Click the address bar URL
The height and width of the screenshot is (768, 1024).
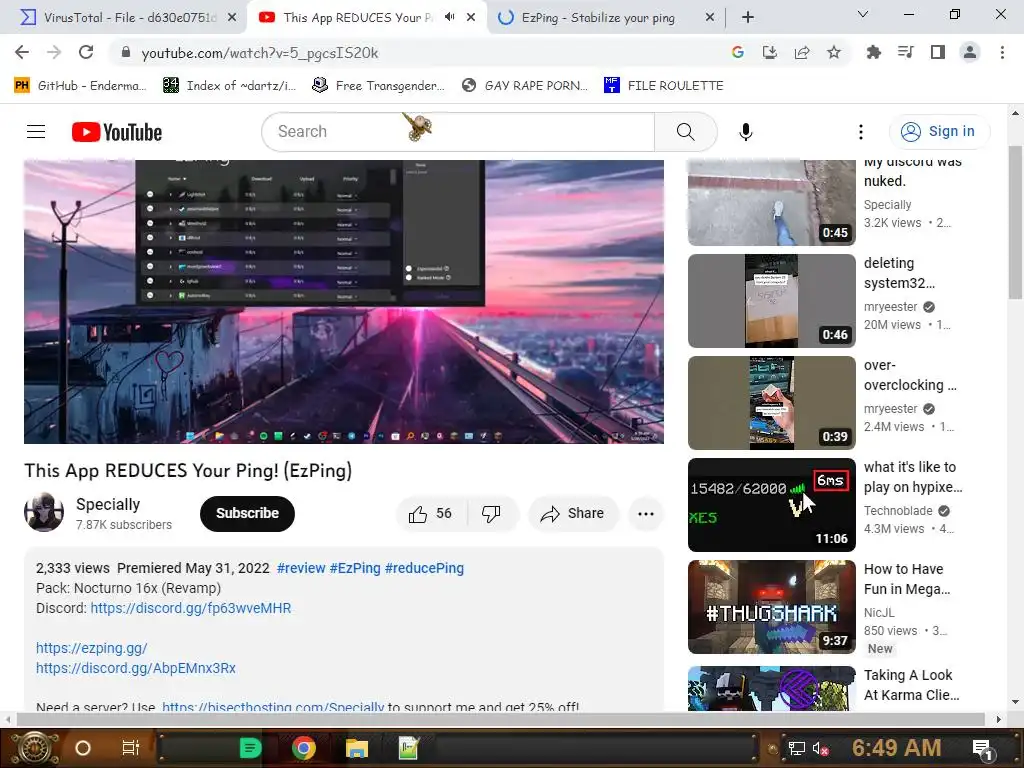coord(260,53)
